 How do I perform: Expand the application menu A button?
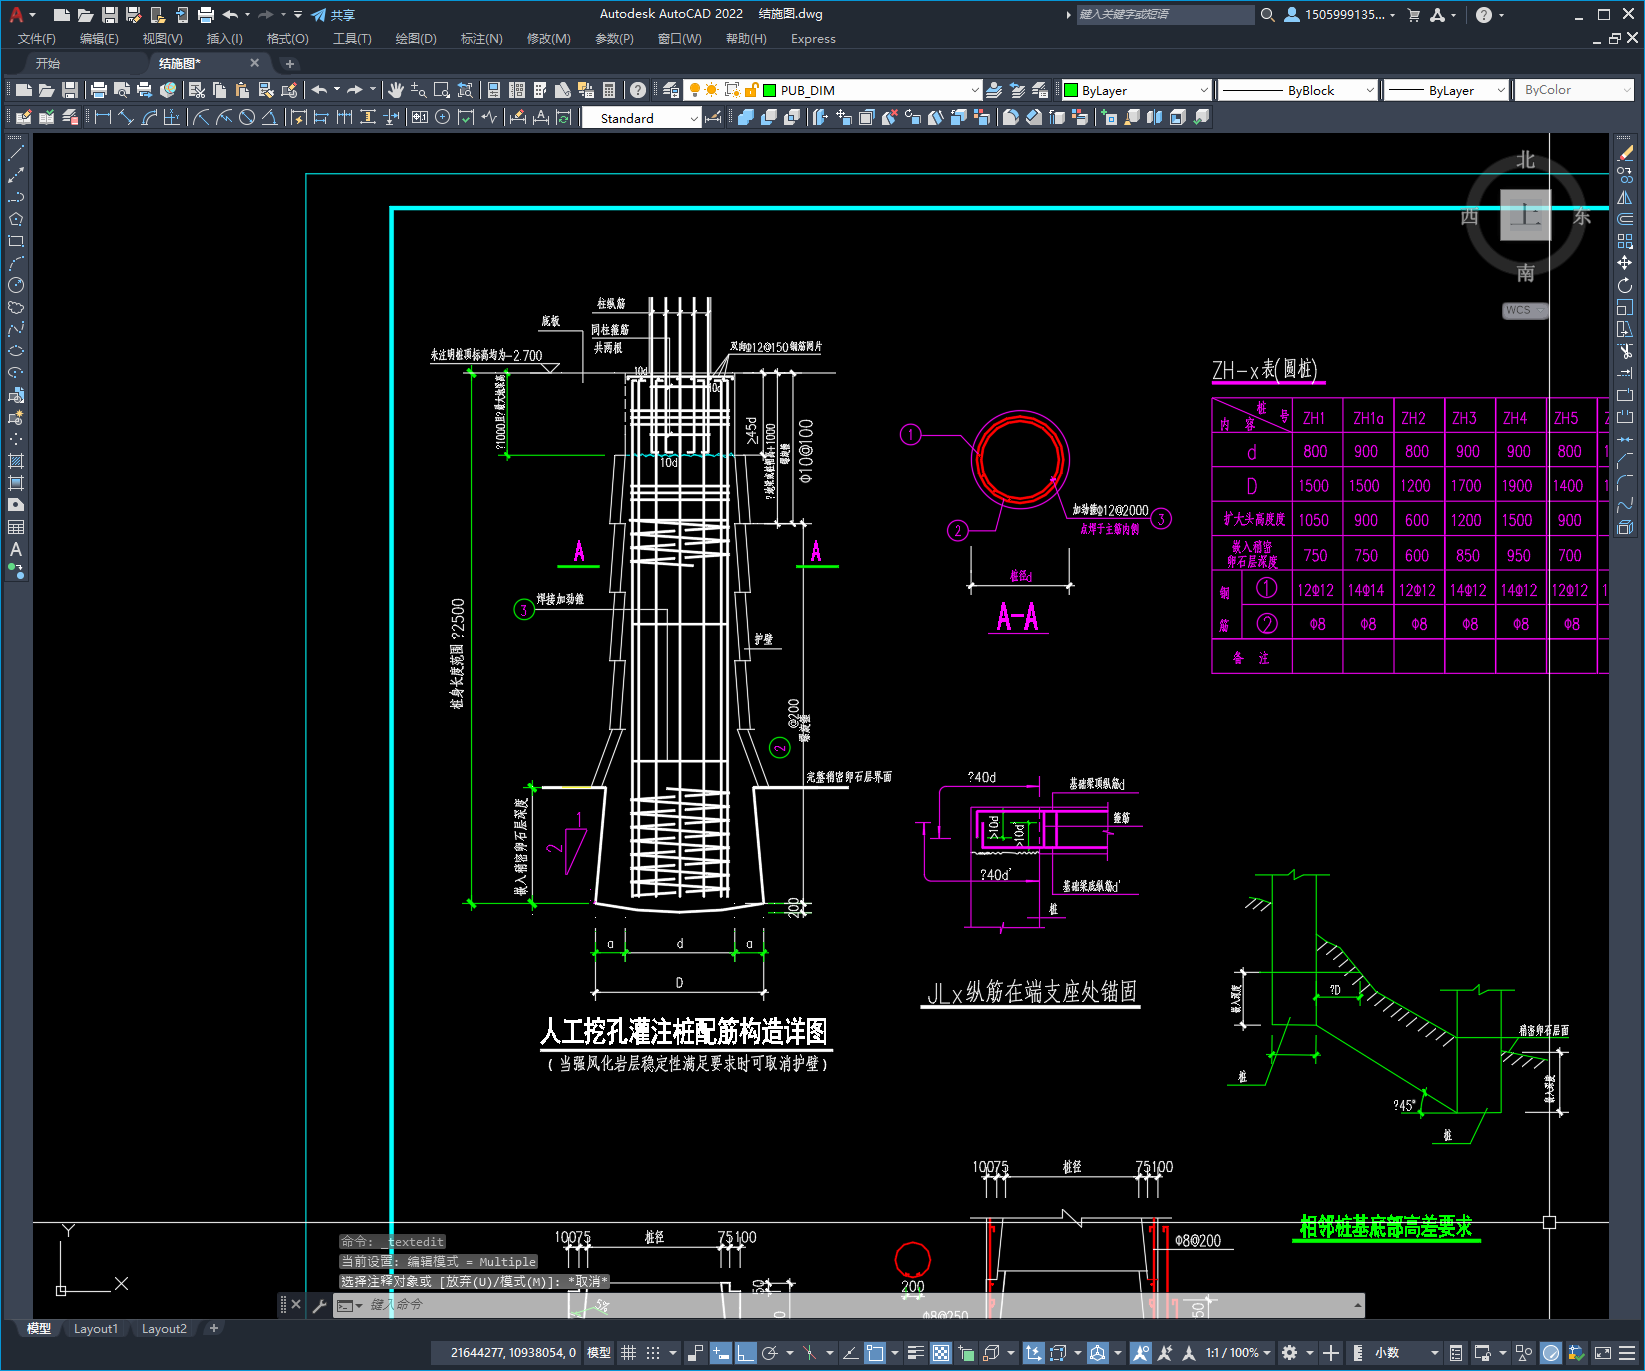click(22, 15)
